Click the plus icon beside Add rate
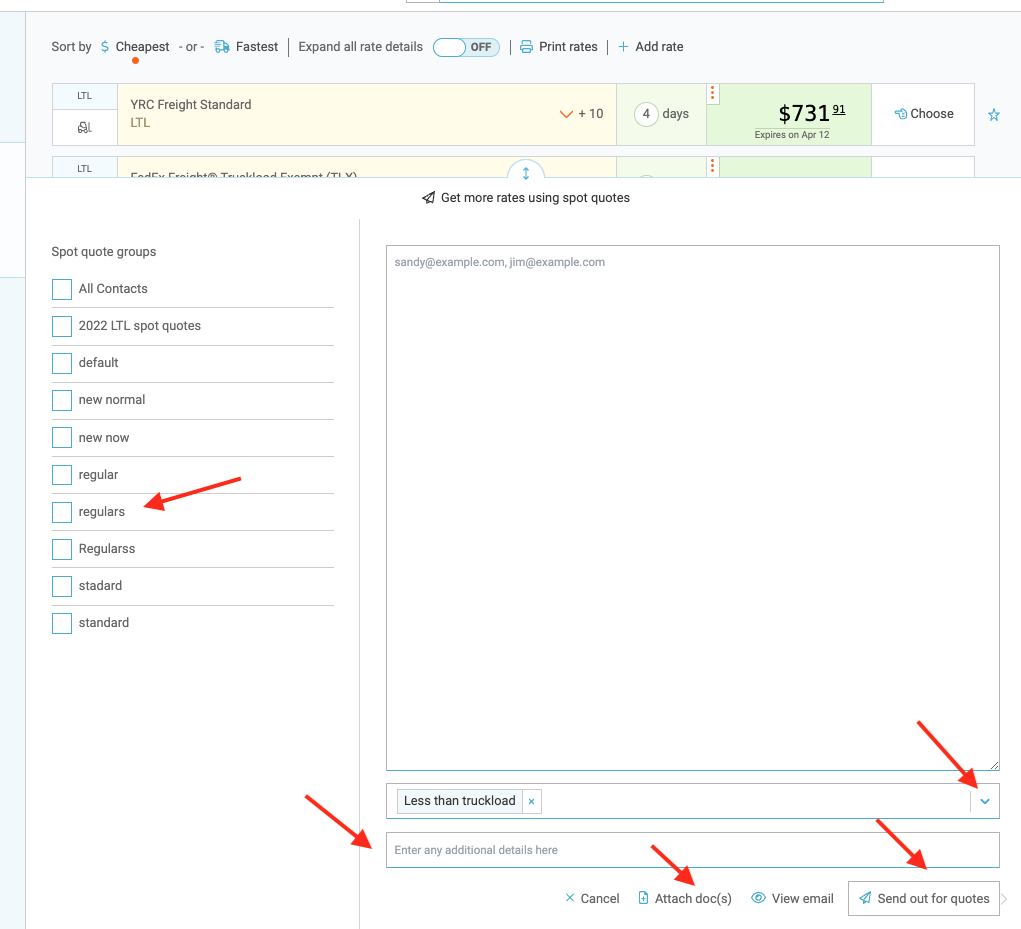 click(x=623, y=47)
